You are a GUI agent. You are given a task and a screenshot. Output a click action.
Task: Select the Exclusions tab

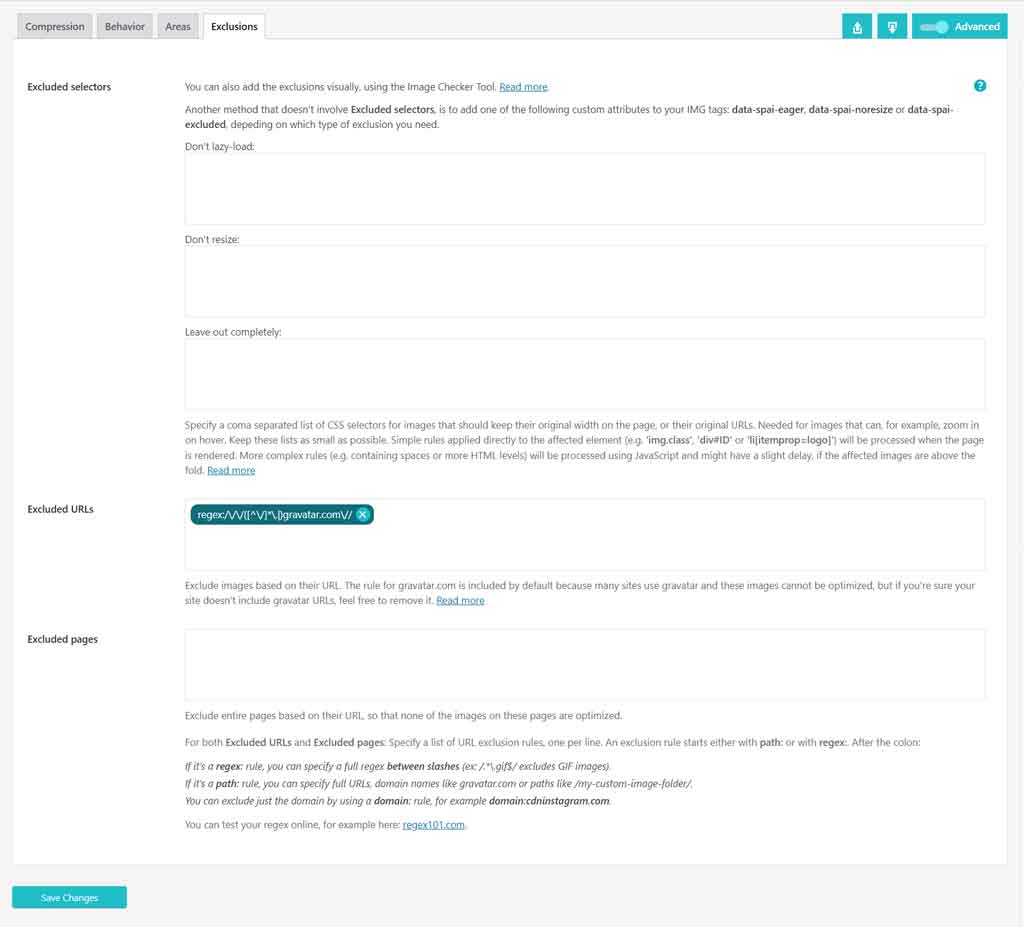click(x=234, y=27)
